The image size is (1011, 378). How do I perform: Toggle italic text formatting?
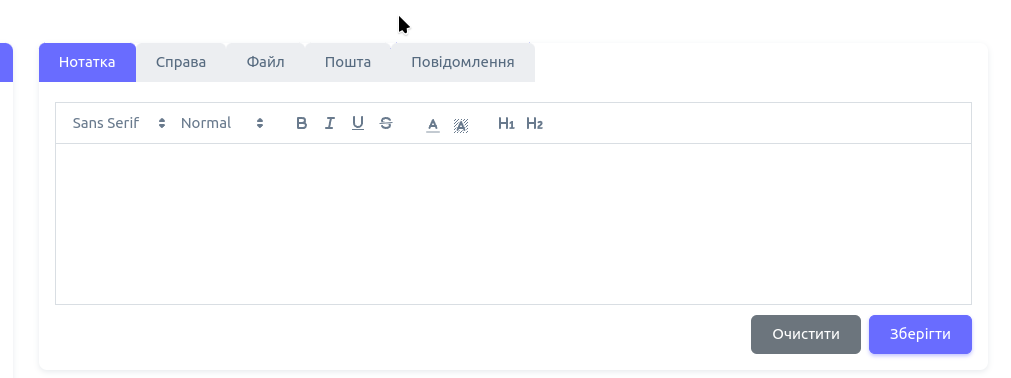pos(329,123)
